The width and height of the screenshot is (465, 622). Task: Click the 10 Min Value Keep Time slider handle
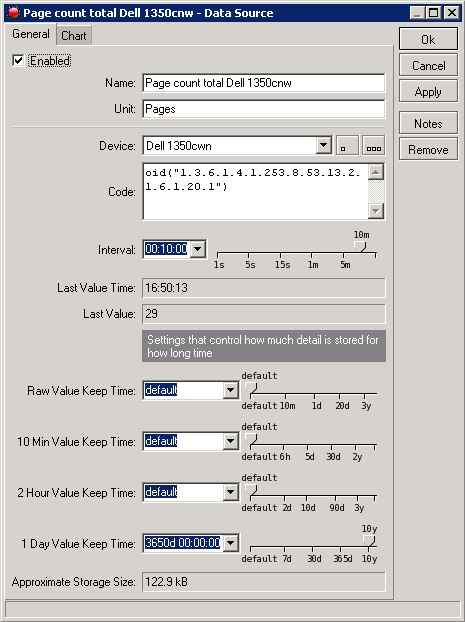[251, 439]
